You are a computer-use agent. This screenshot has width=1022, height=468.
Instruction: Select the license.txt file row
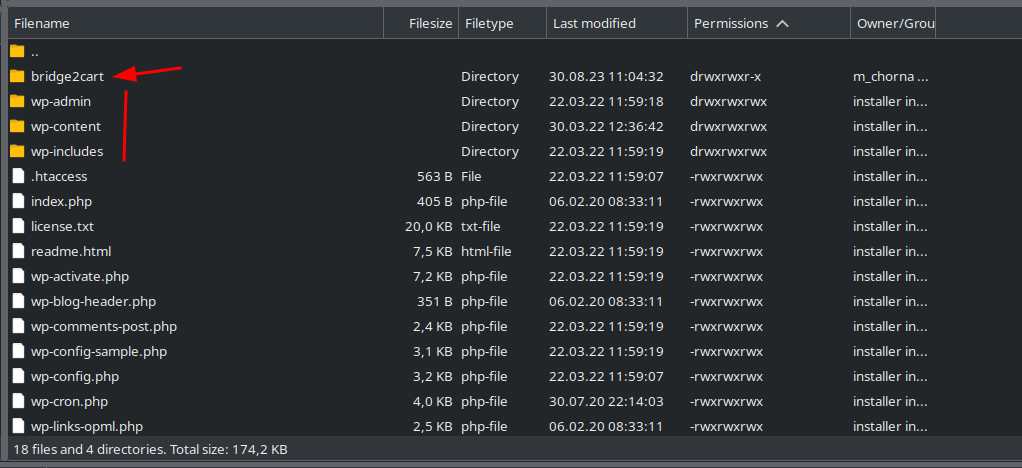(472, 226)
